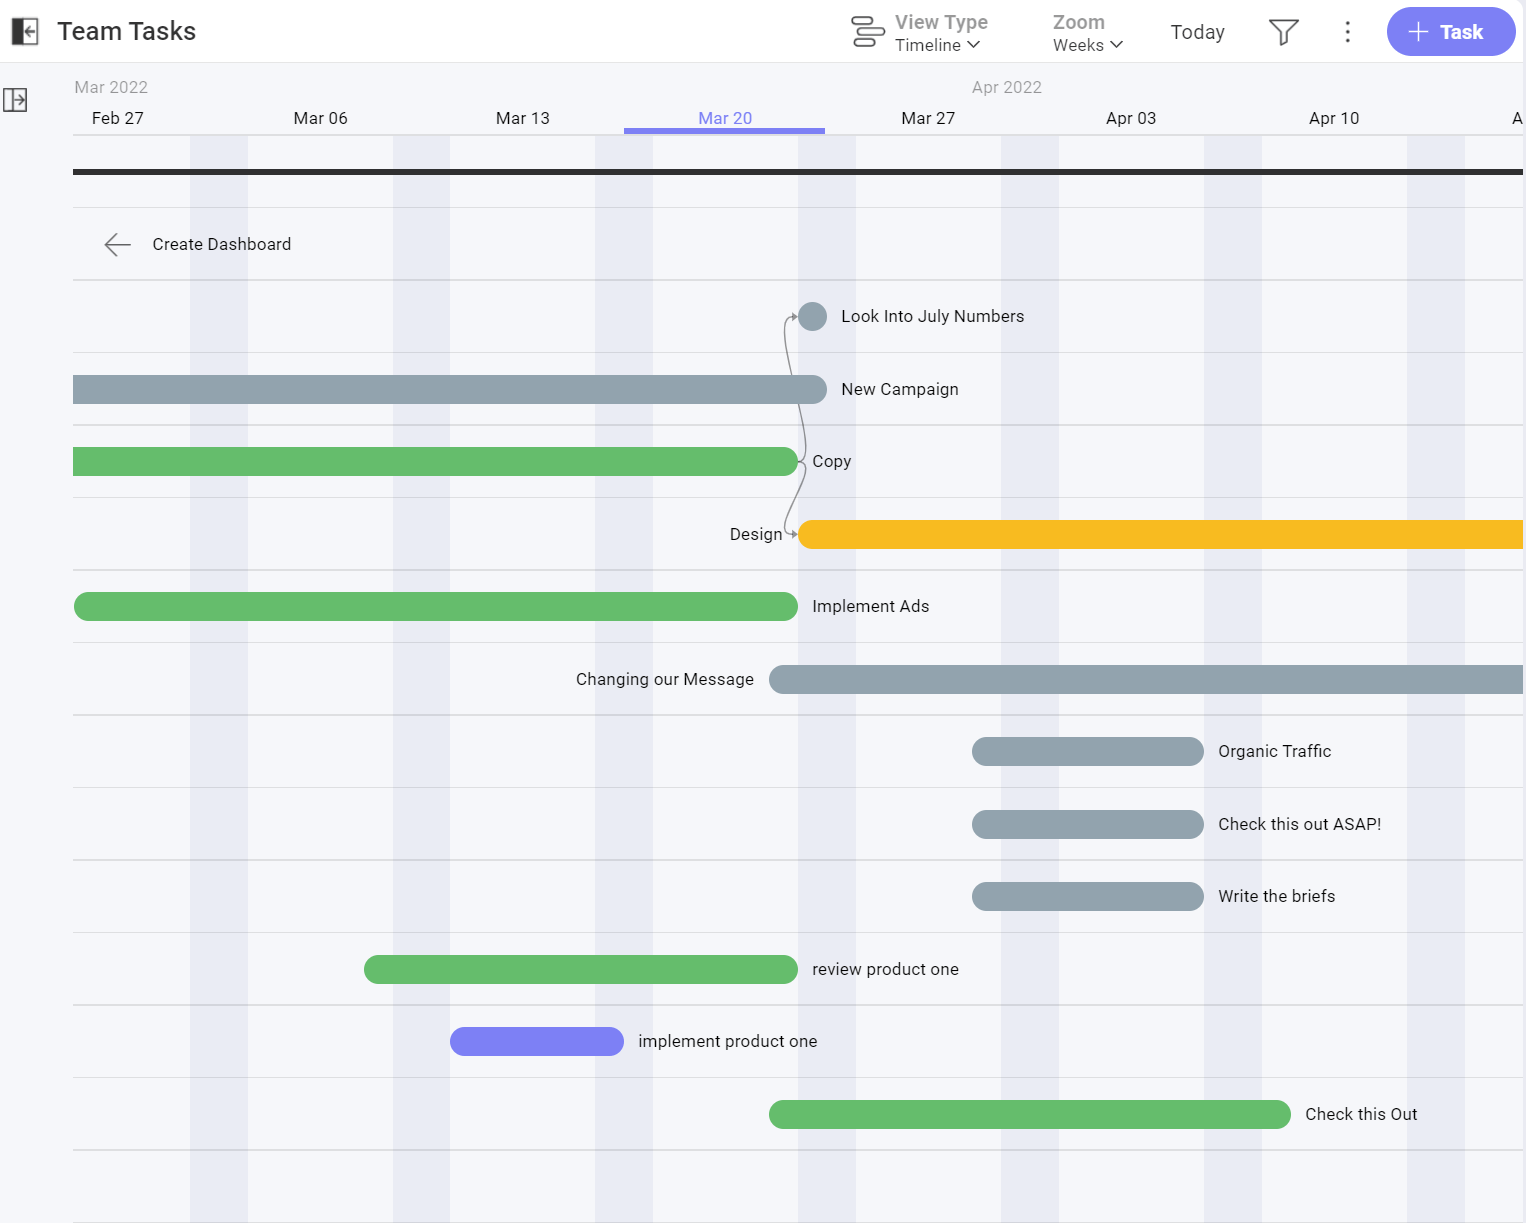Viewport: 1526px width, 1223px height.
Task: Open the Zoom Weeks dropdown
Action: pos(1087,44)
